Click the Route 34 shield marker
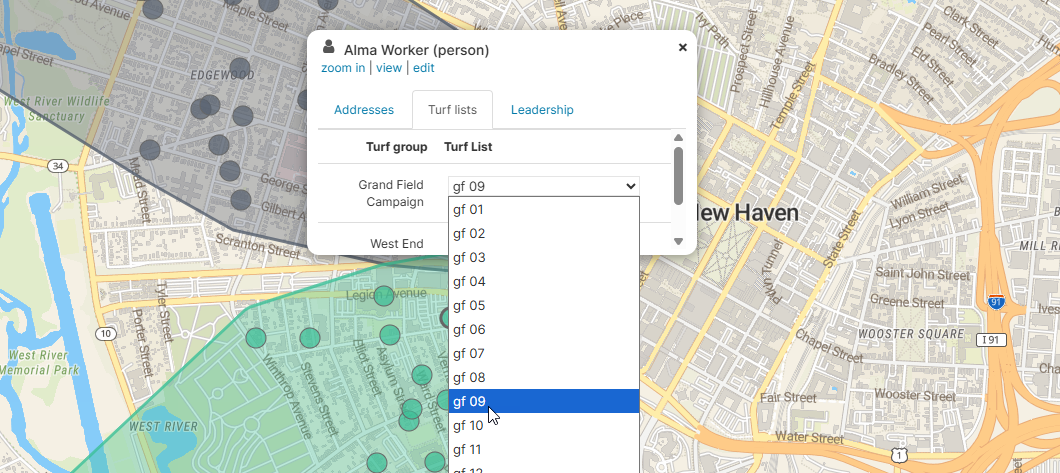 click(58, 166)
